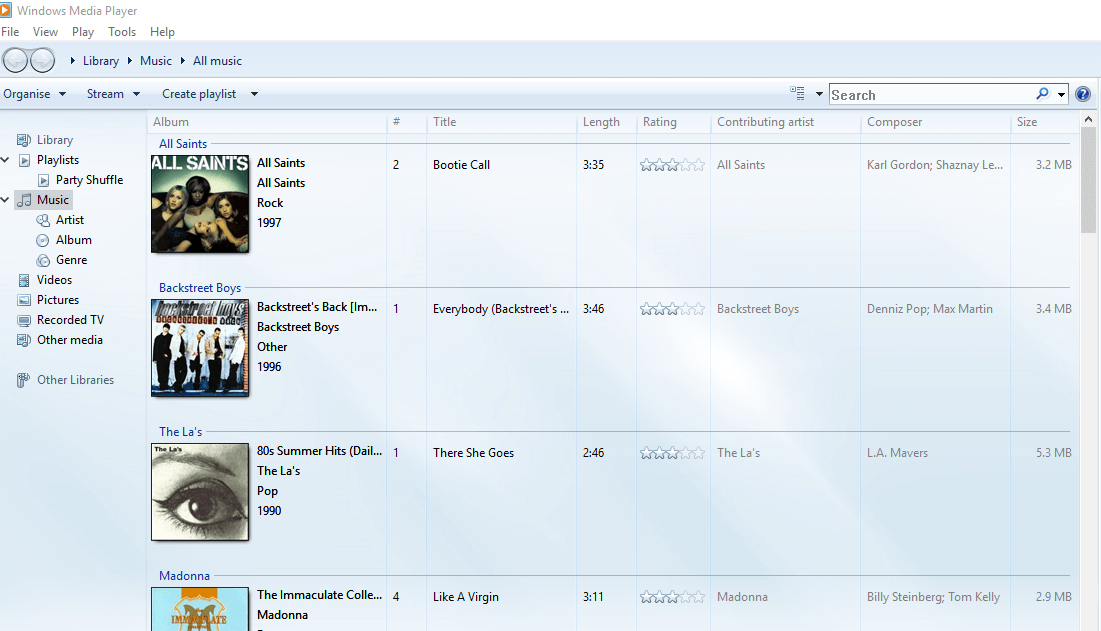Open the Play menu

tap(83, 32)
